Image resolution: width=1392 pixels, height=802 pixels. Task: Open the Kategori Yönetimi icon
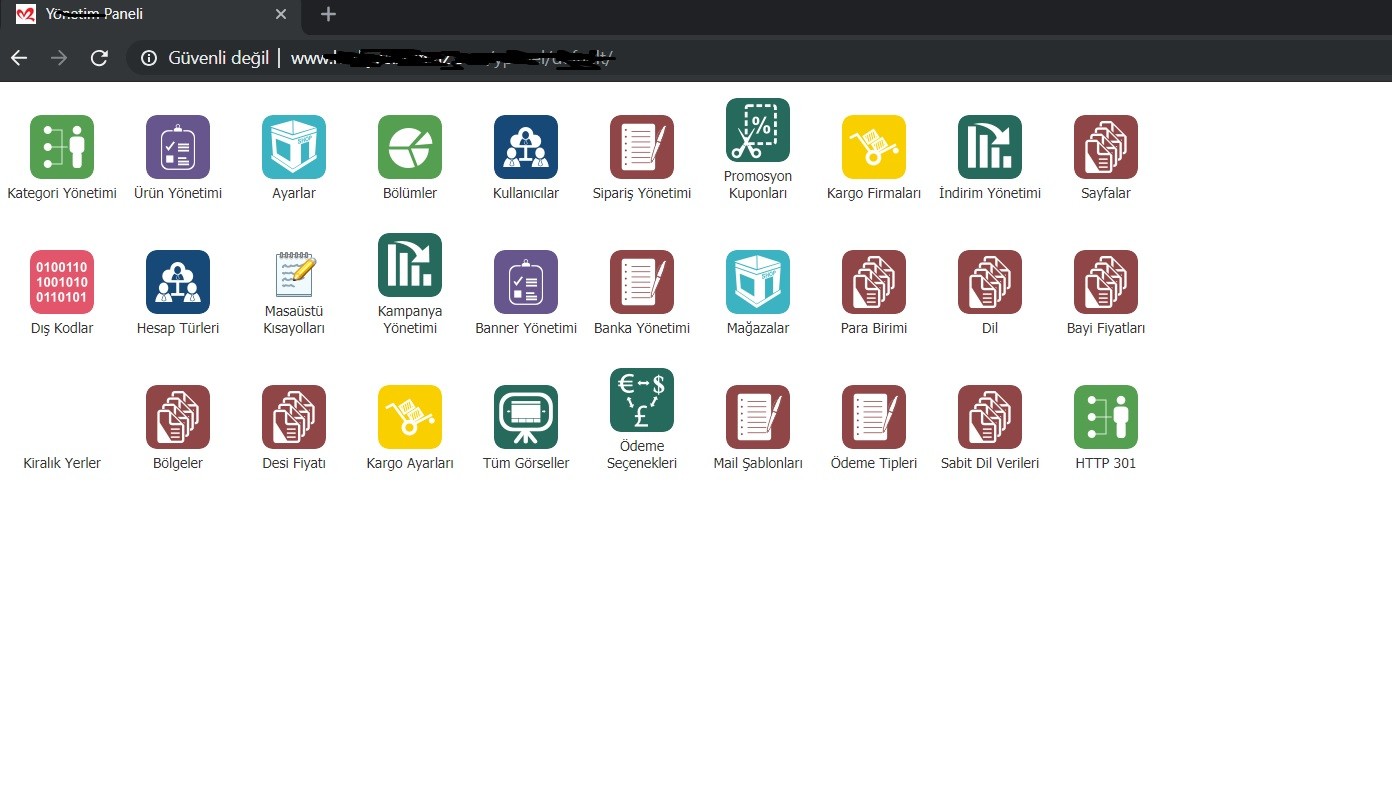pos(62,147)
